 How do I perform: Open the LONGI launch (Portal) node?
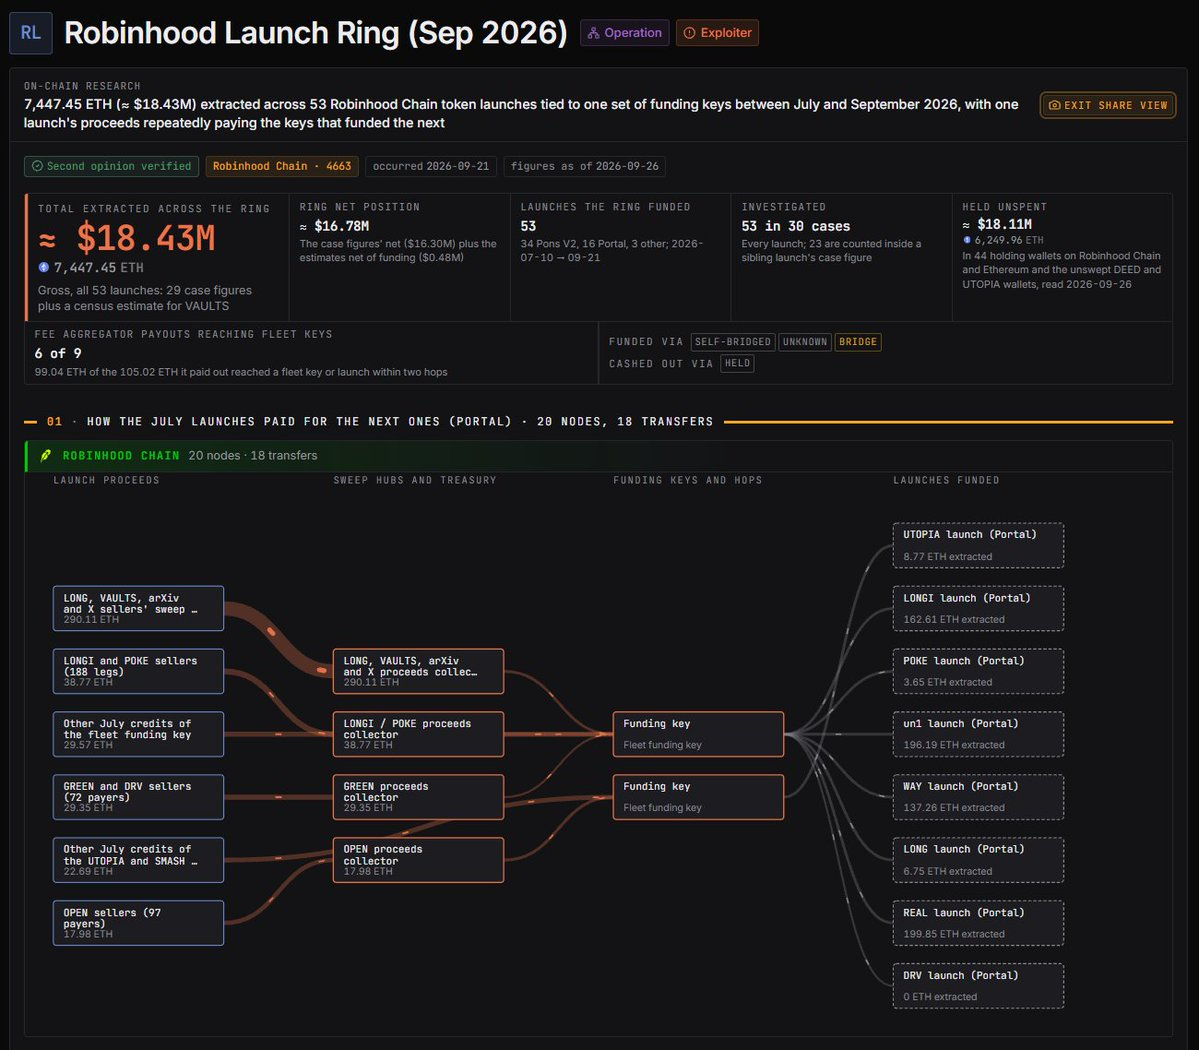point(978,609)
